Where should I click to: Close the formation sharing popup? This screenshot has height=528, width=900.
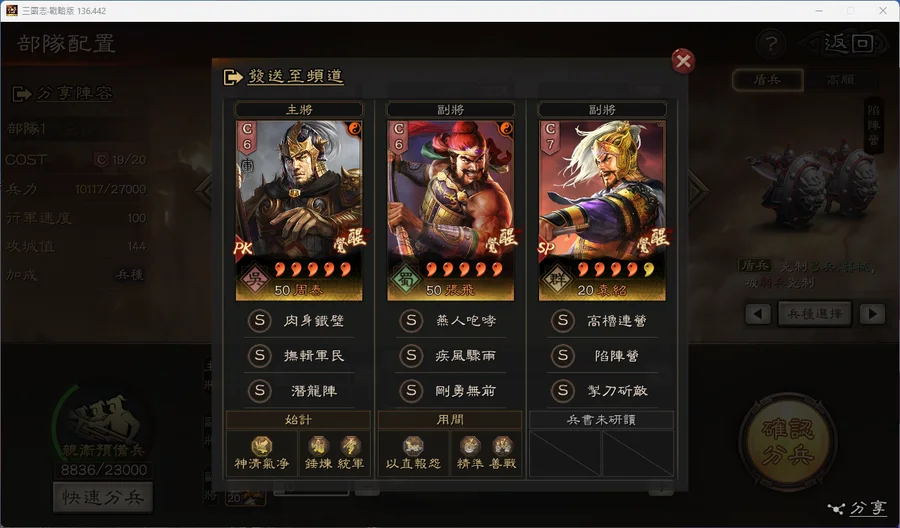tap(683, 60)
